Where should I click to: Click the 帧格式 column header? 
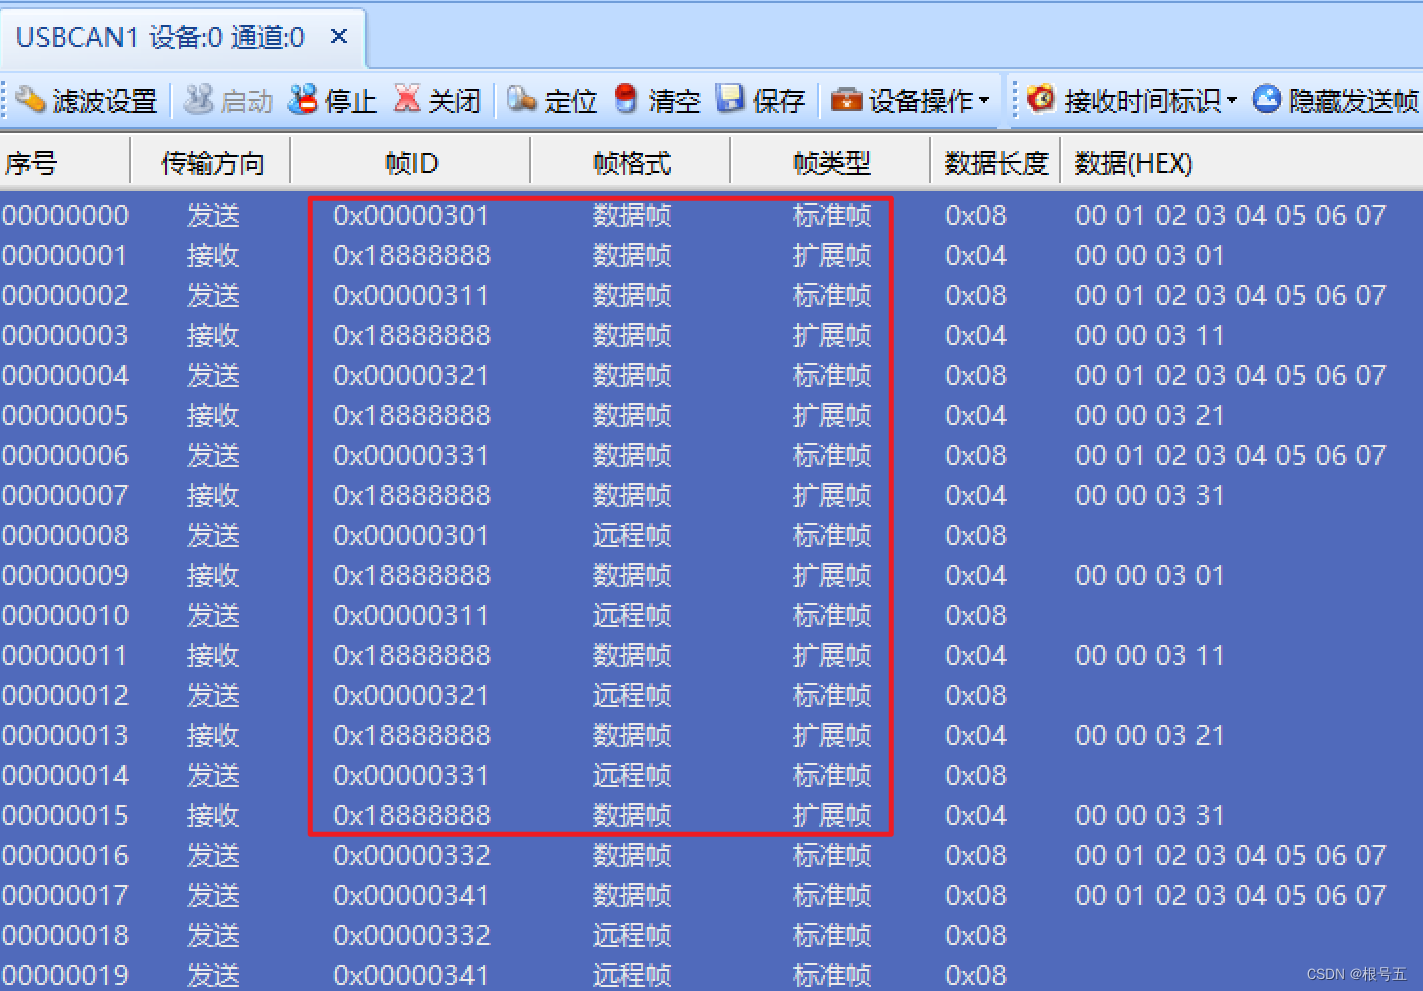coord(632,163)
